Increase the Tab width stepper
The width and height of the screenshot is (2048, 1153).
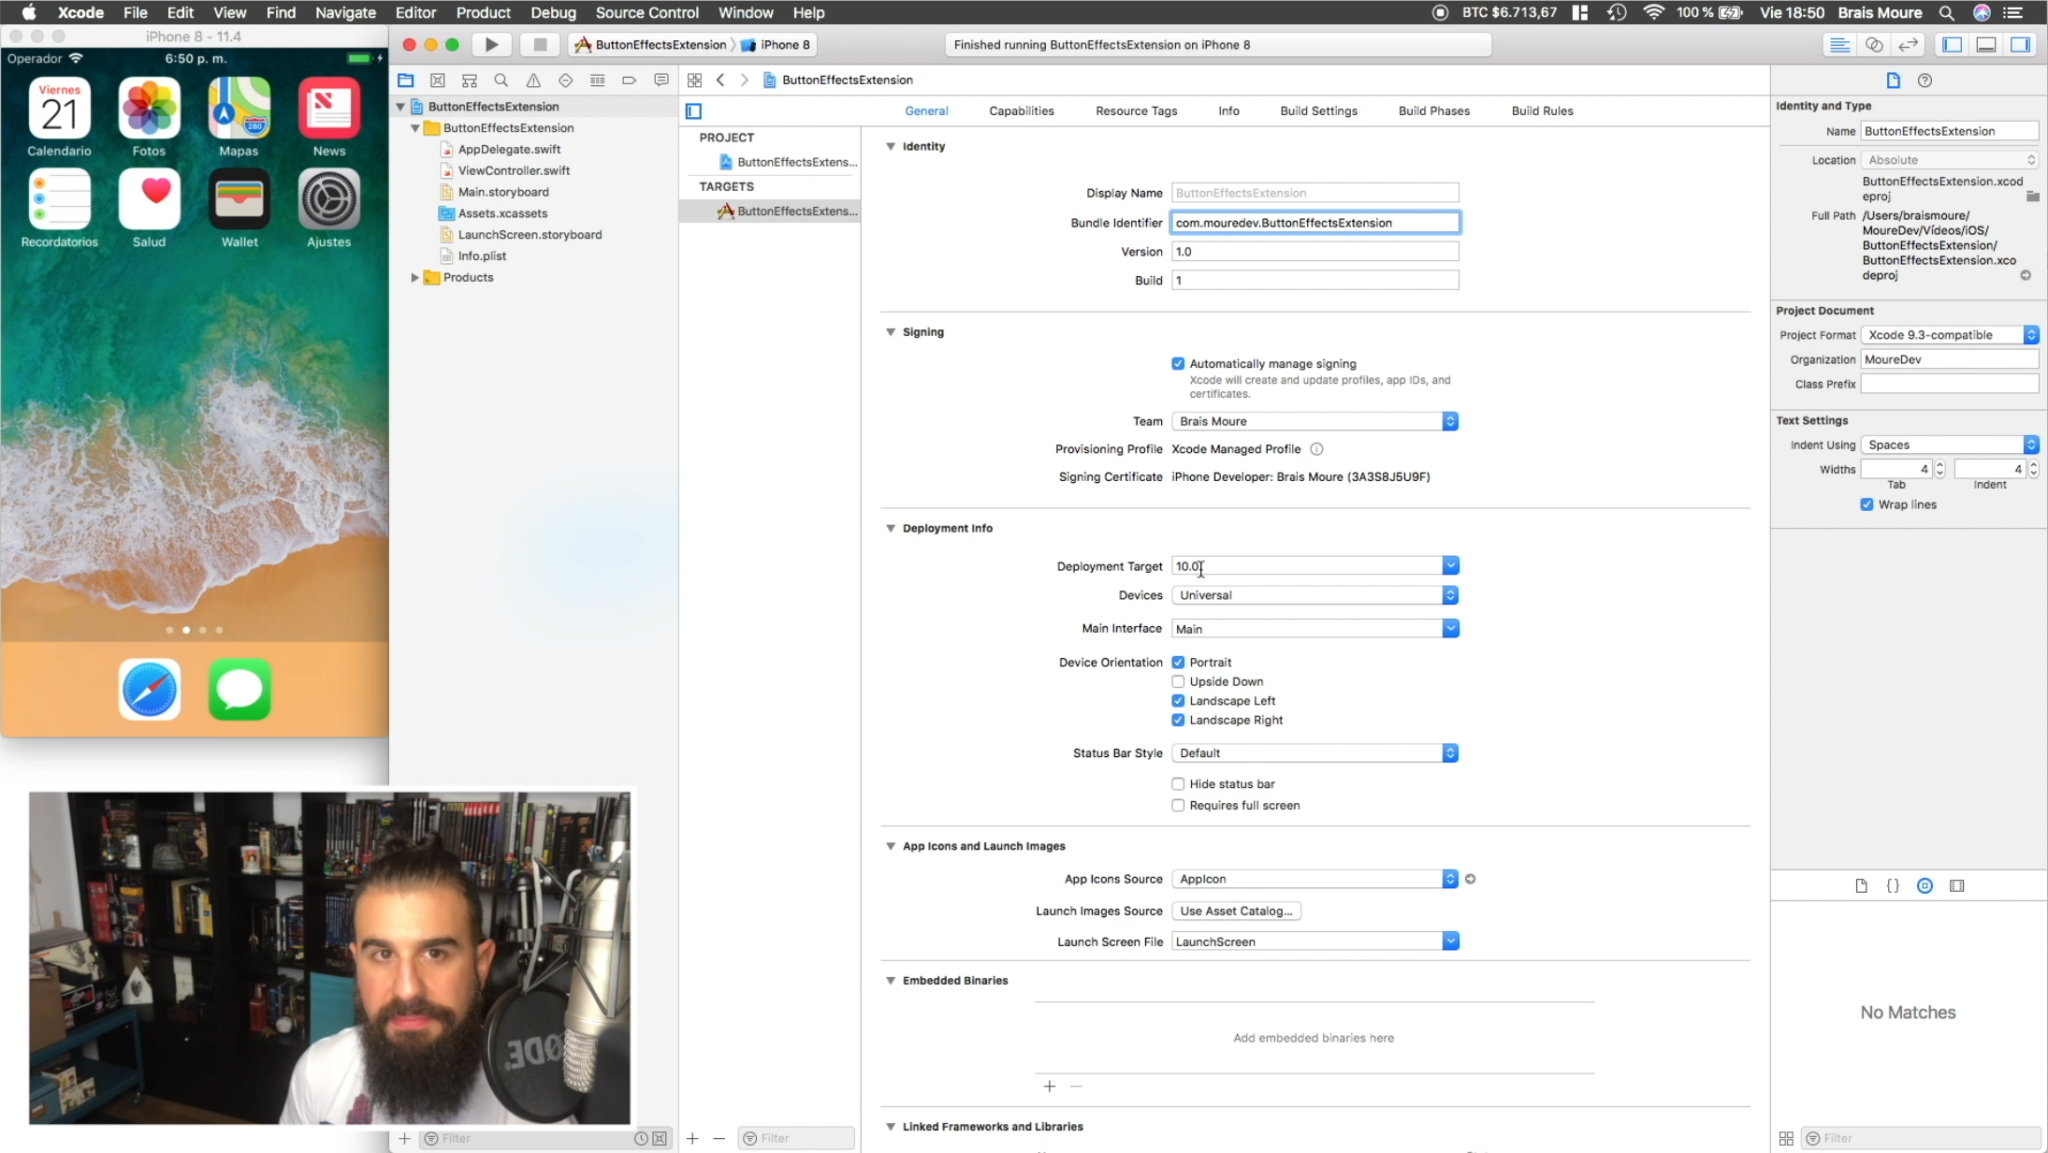[x=1940, y=465]
